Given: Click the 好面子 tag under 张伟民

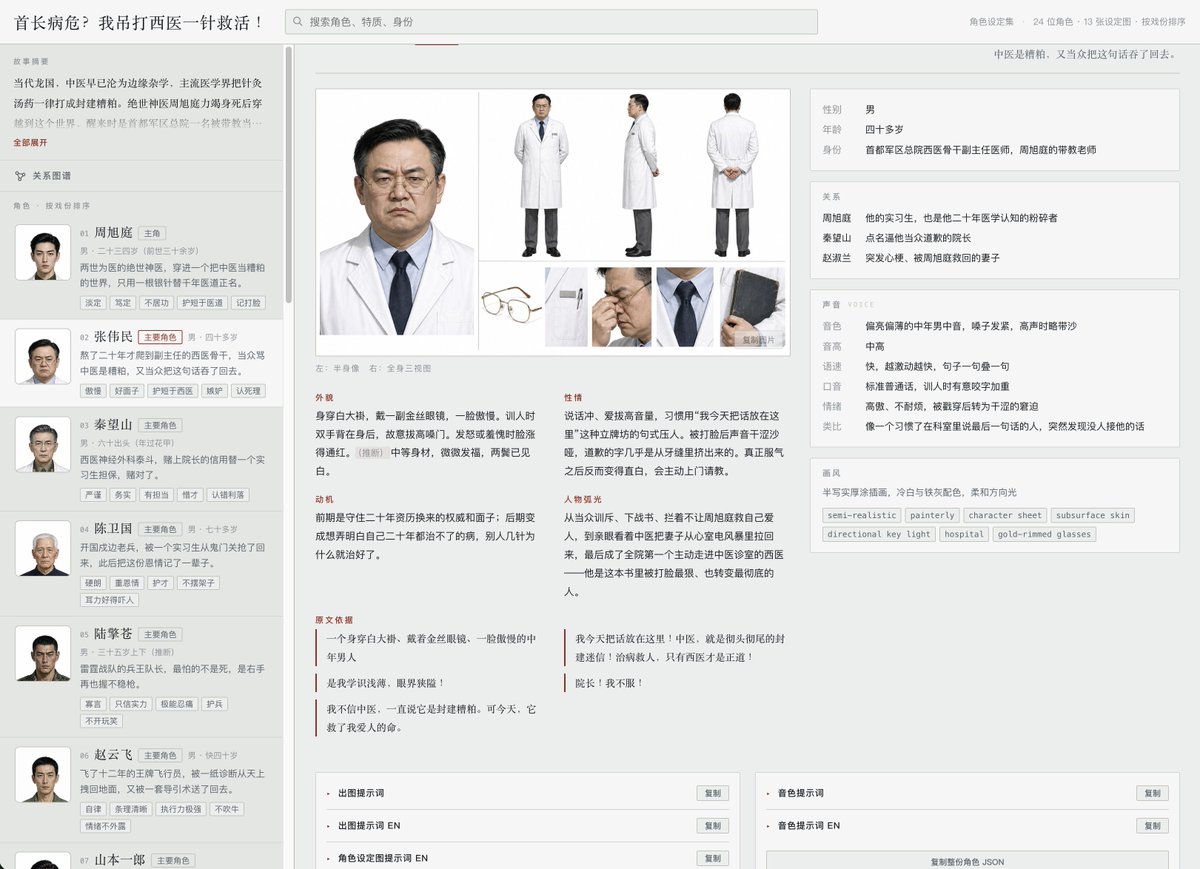Looking at the screenshot, I should [126, 391].
